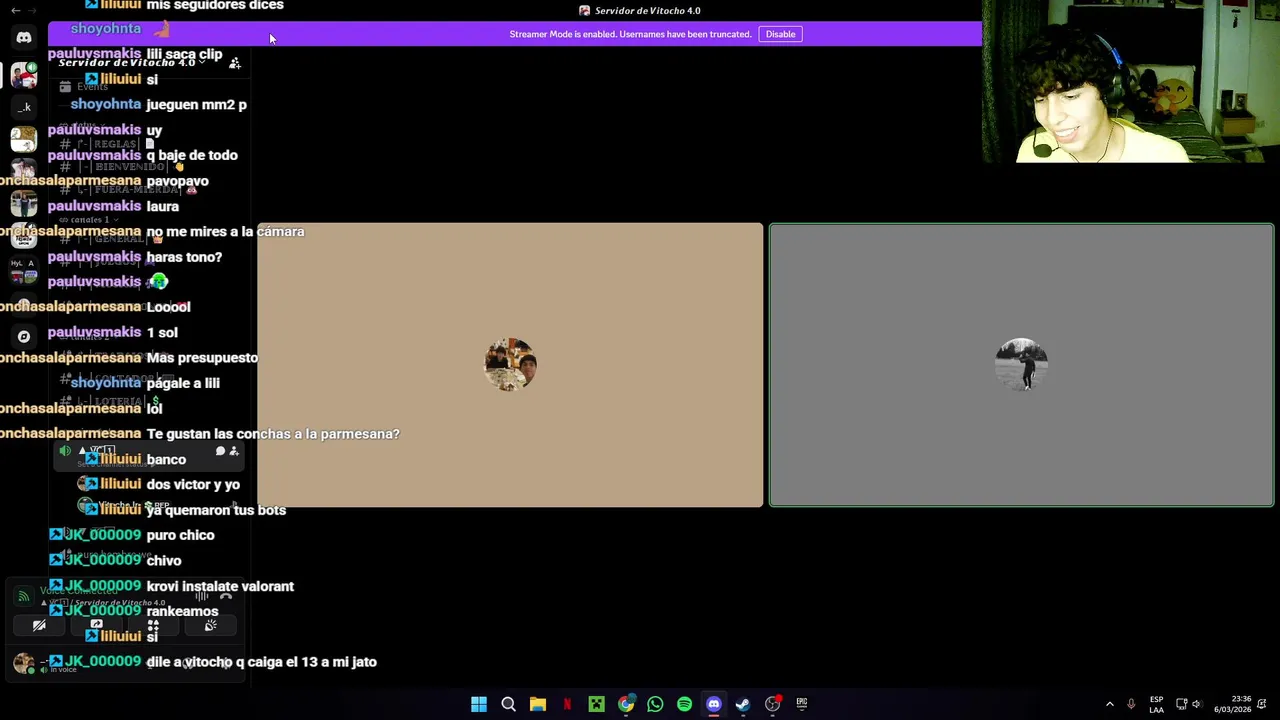Open Discord direct messages home icon

24,38
